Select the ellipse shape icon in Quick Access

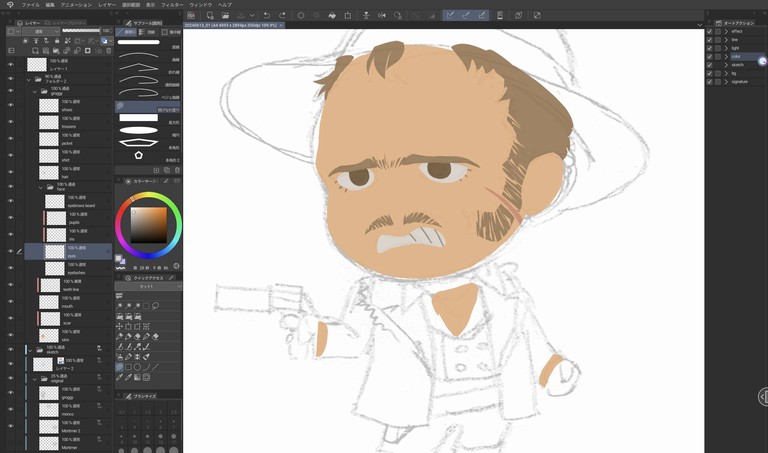137,367
